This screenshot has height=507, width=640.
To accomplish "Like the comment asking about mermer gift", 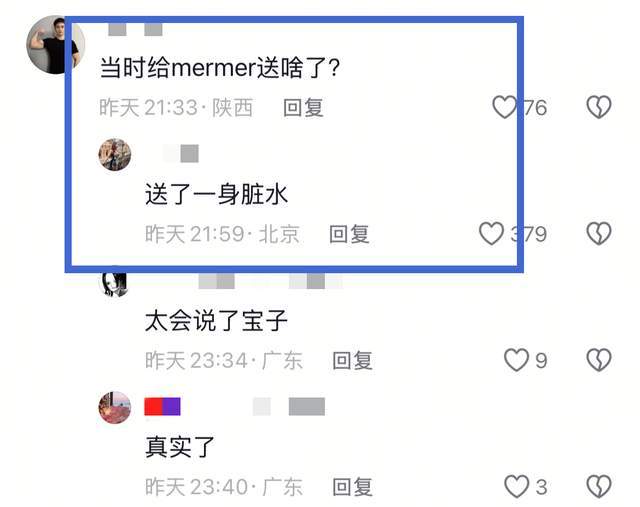I will (x=504, y=107).
